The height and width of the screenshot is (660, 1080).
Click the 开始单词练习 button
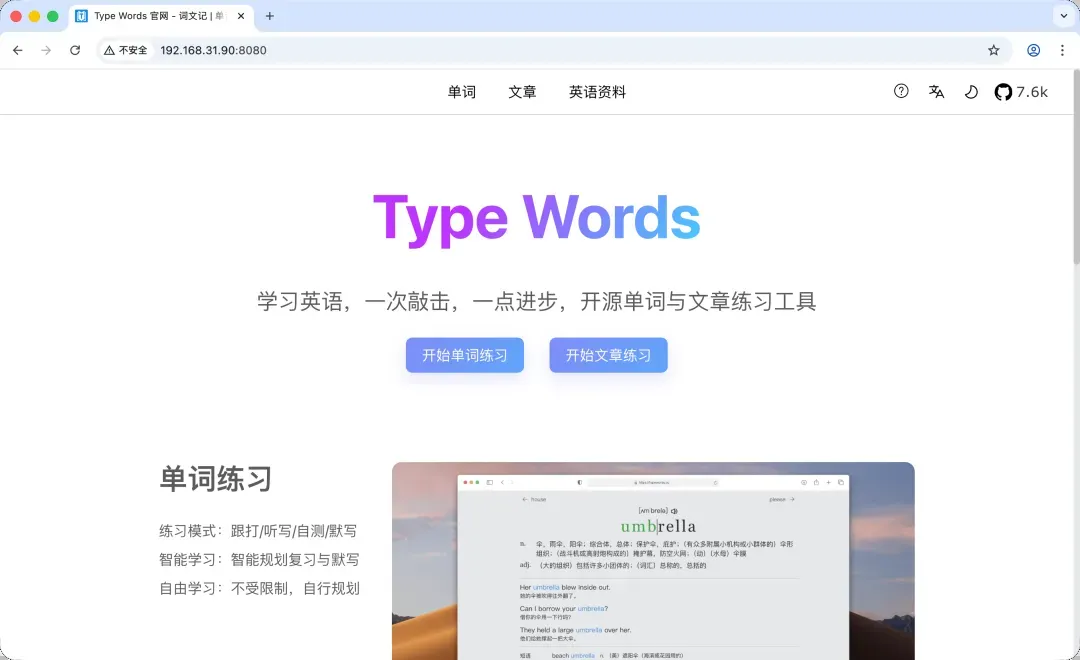point(464,355)
